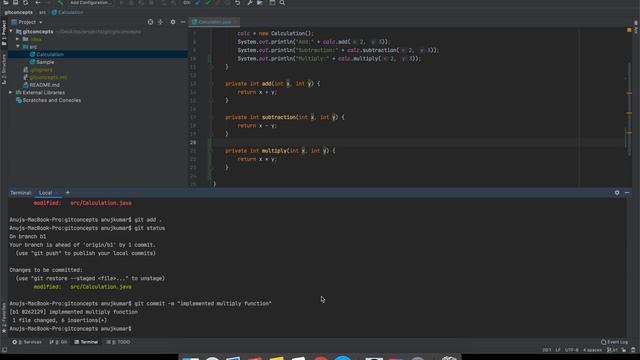Toggle read-only lock status icon

[x=624, y=350]
